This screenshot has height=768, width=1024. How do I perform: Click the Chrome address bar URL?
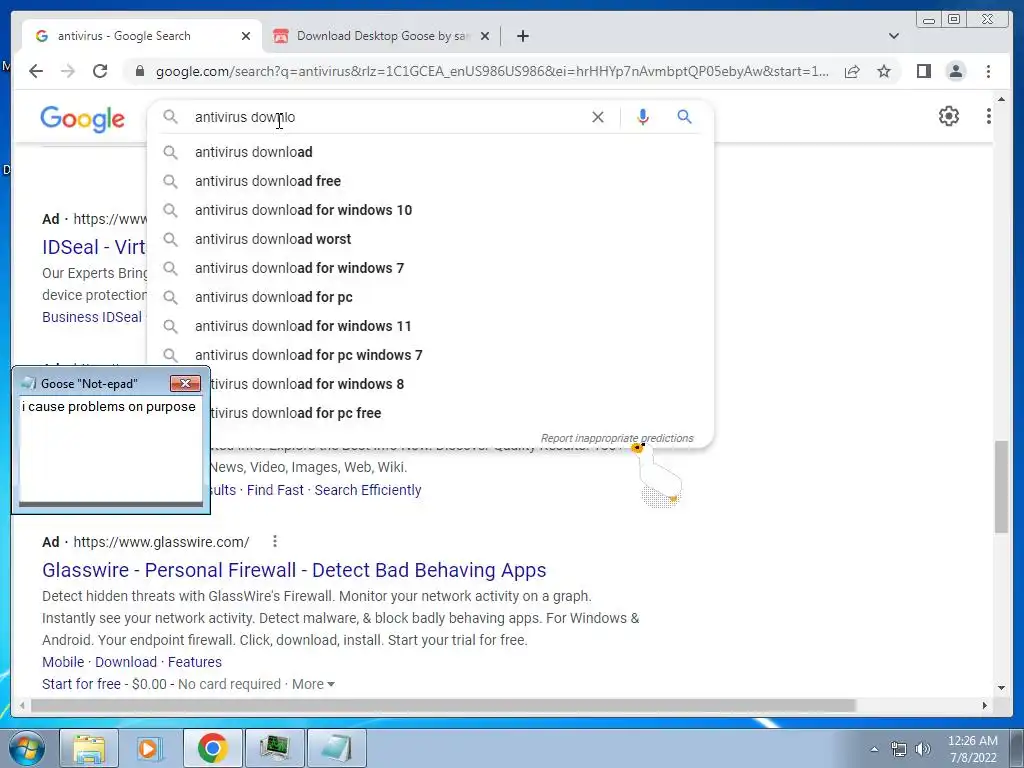coord(492,71)
